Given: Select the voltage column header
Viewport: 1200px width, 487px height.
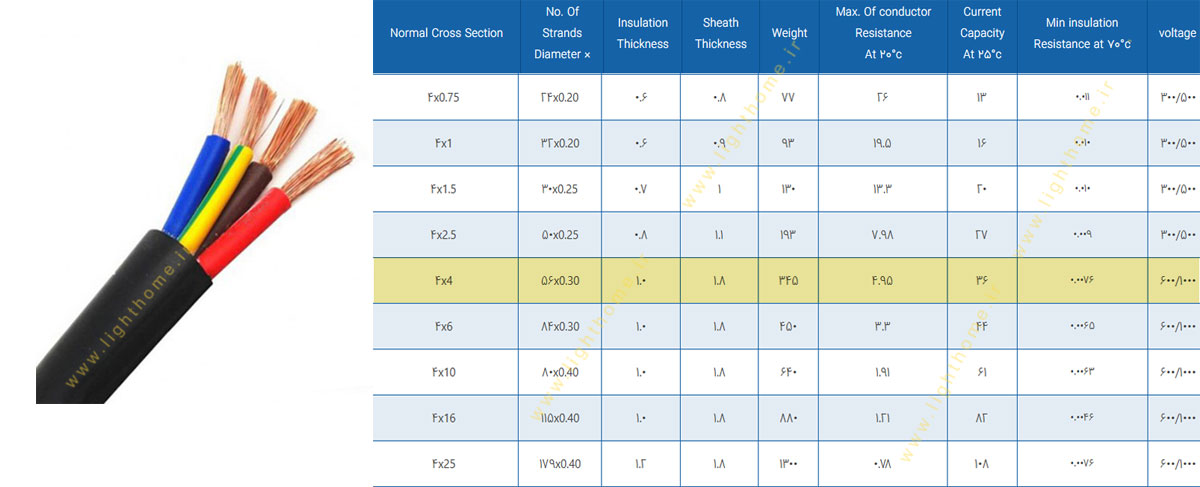Looking at the screenshot, I should click(1174, 33).
